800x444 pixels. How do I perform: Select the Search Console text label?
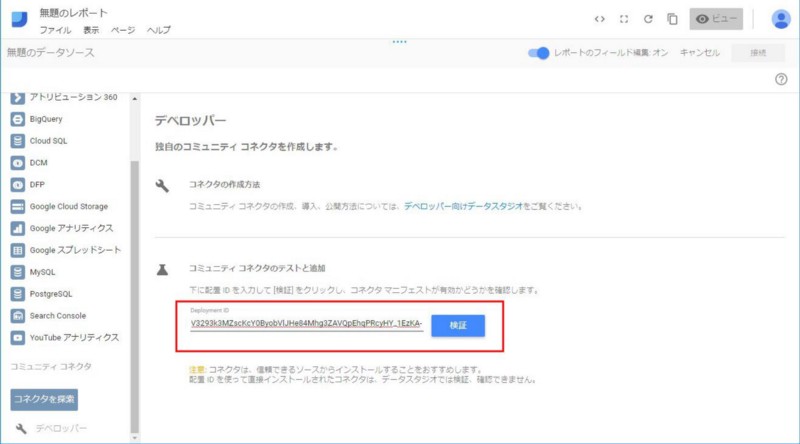[x=58, y=316]
